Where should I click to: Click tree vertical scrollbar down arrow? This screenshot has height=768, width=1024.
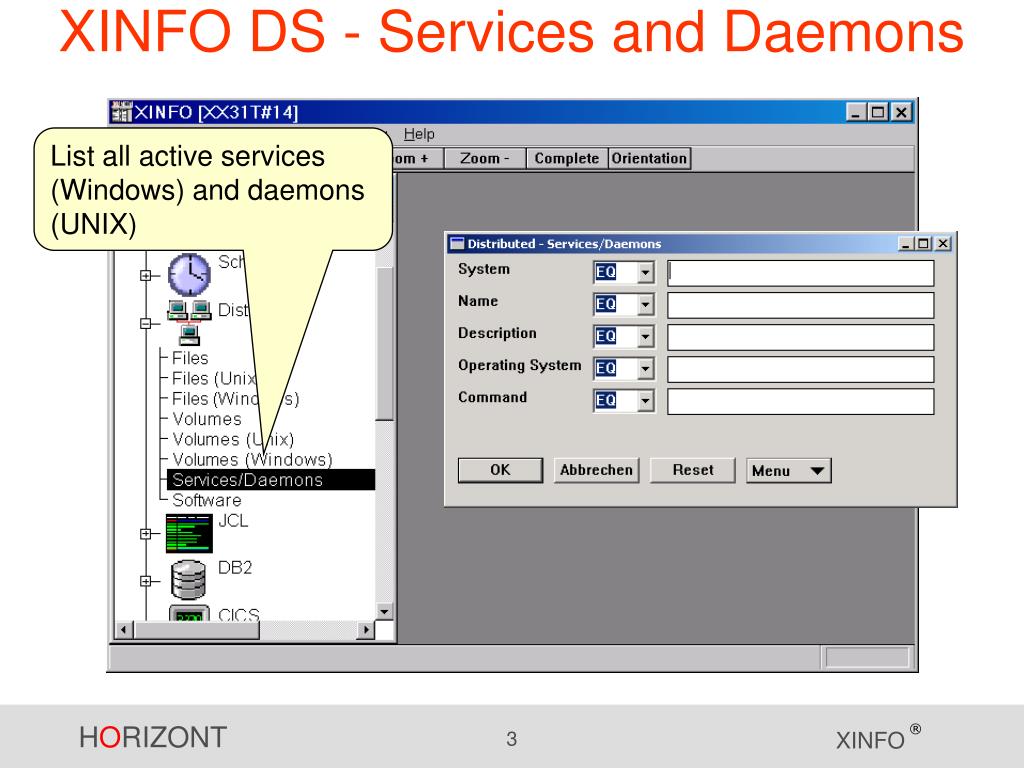pyautogui.click(x=384, y=612)
